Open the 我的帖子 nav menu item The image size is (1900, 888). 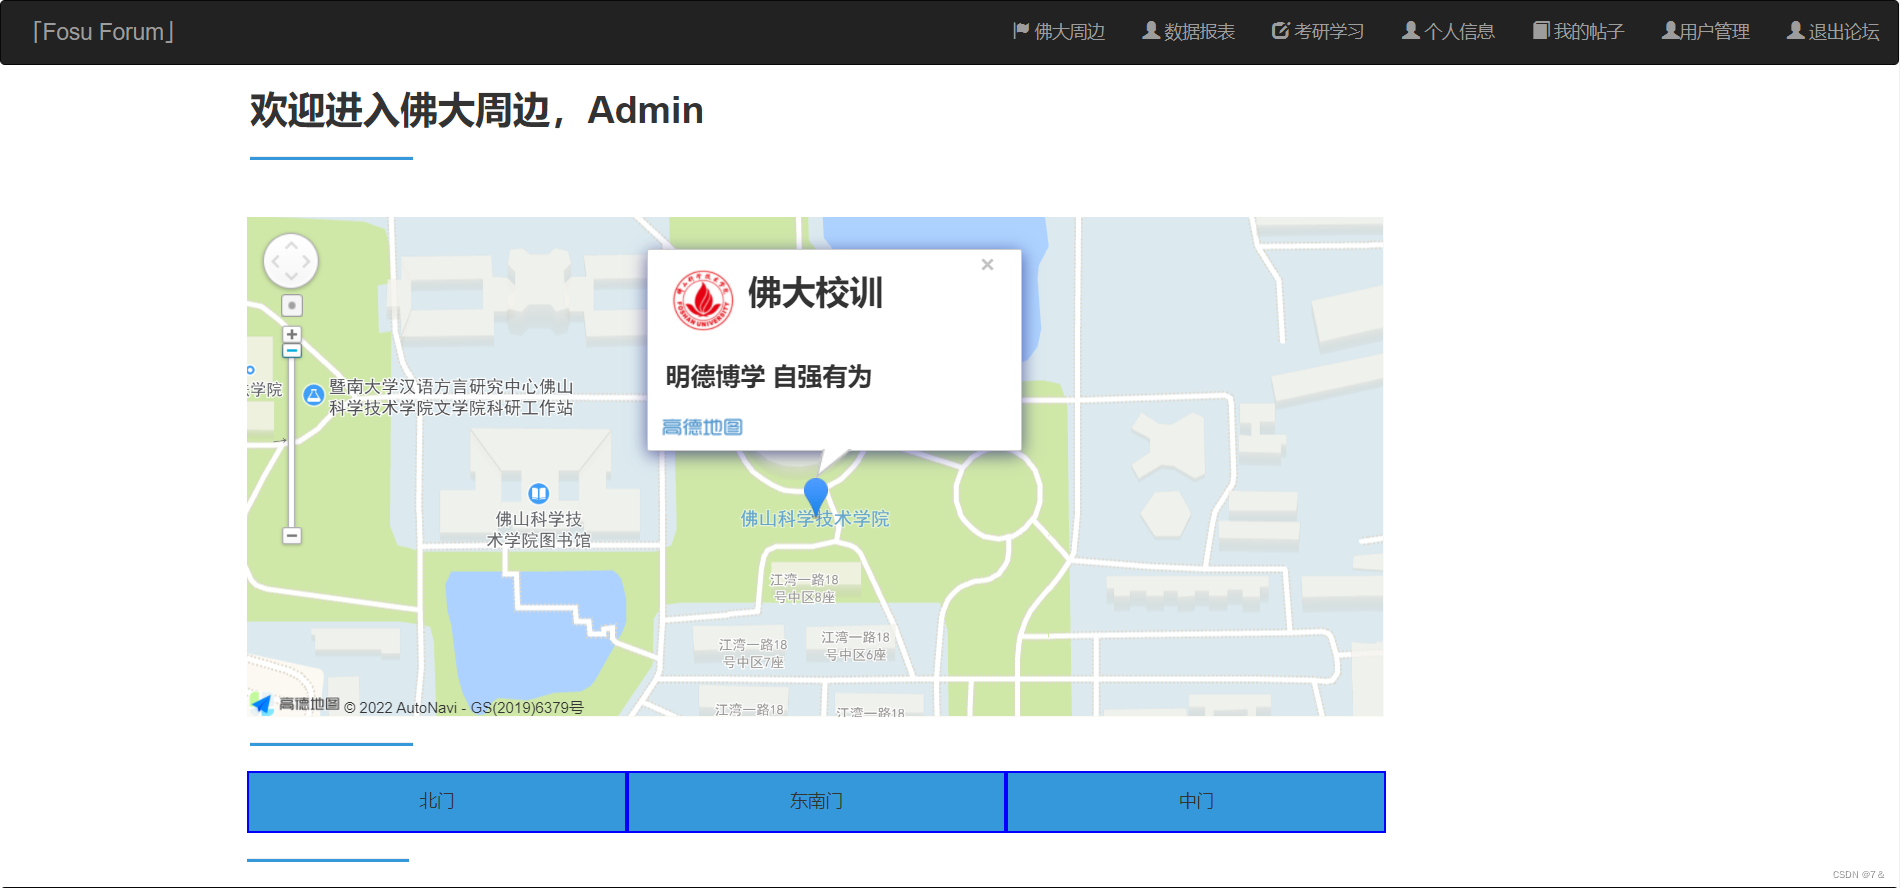pyautogui.click(x=1578, y=32)
